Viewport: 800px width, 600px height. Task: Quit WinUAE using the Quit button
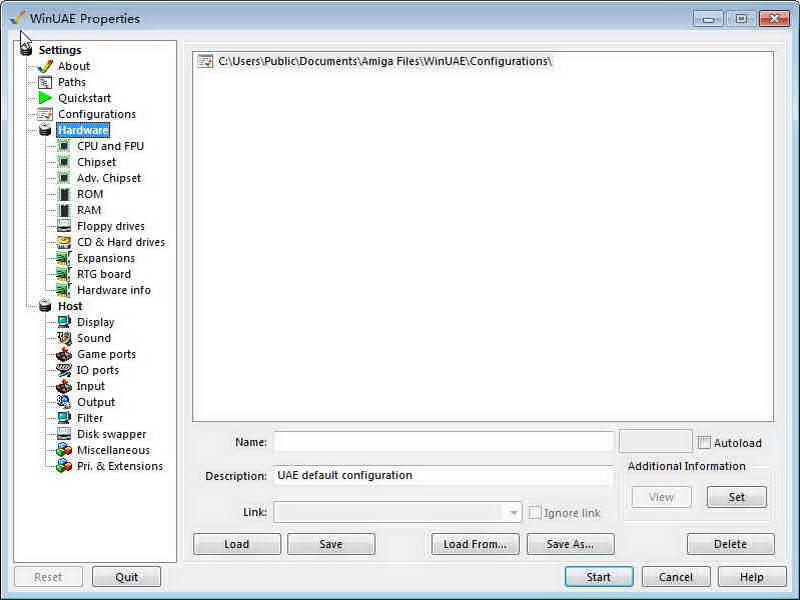pos(127,577)
